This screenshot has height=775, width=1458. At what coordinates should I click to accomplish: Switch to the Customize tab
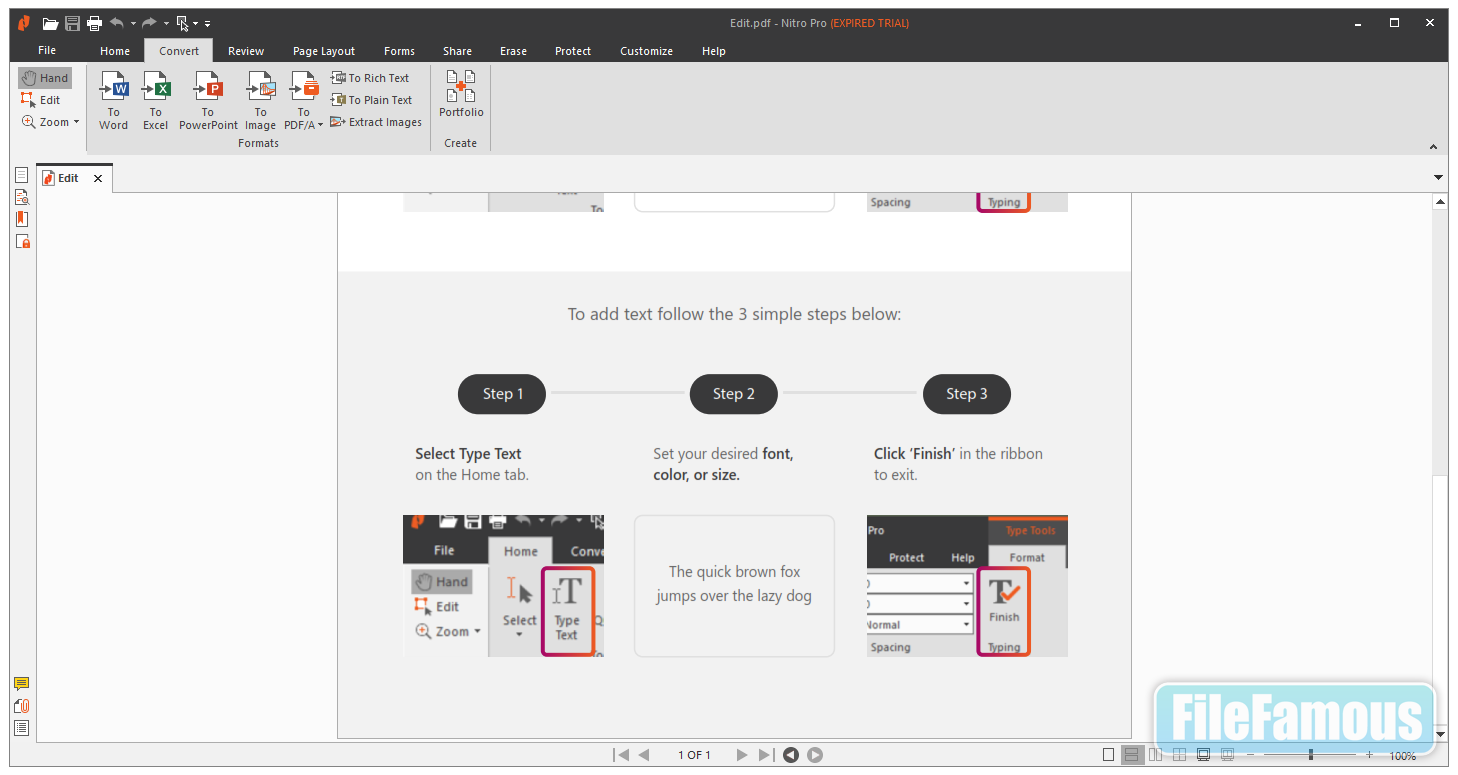point(646,51)
